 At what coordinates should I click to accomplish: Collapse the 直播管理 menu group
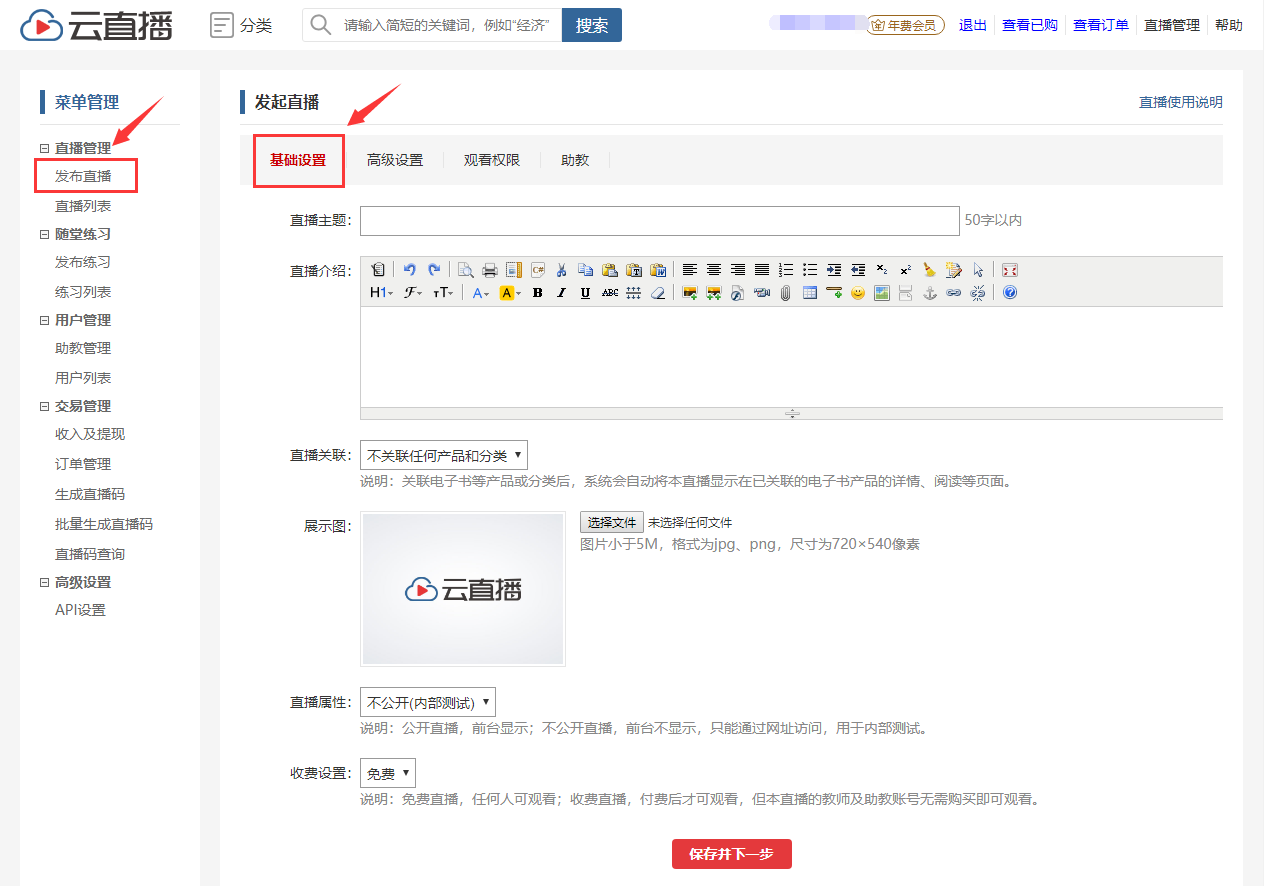pos(44,148)
